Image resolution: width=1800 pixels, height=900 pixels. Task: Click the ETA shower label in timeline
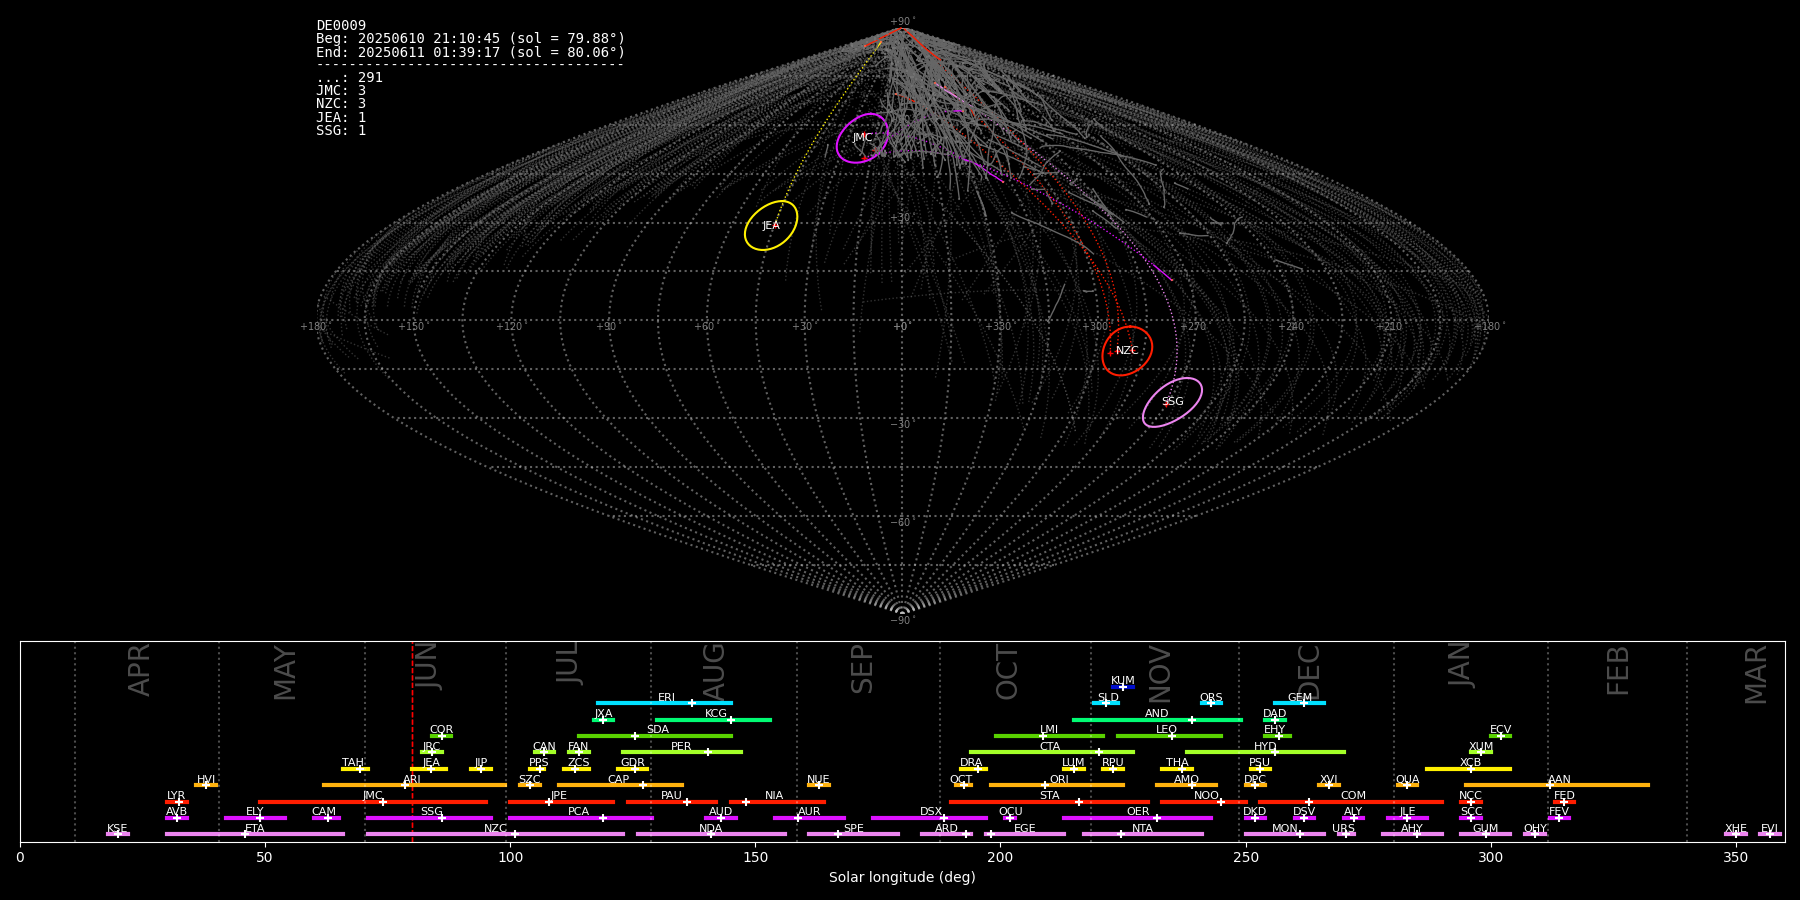point(255,829)
